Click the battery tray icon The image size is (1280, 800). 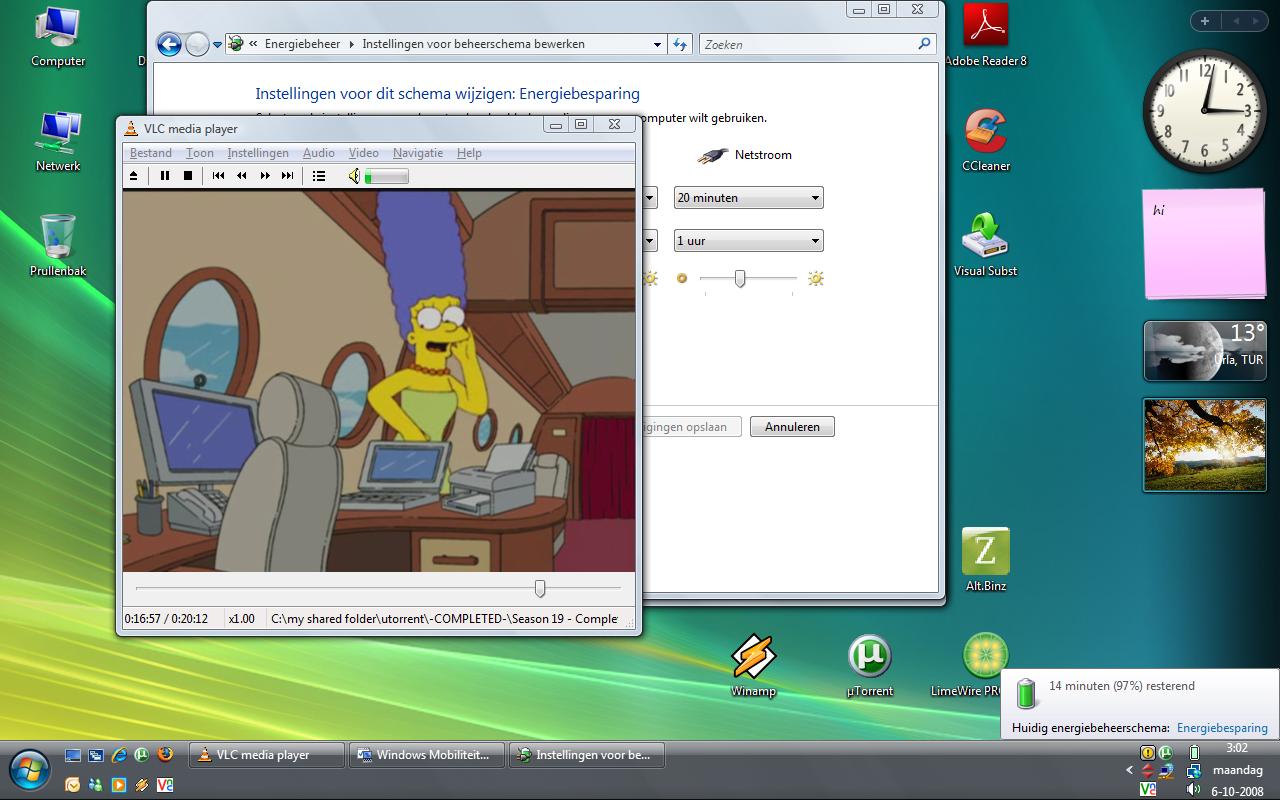[x=1194, y=752]
